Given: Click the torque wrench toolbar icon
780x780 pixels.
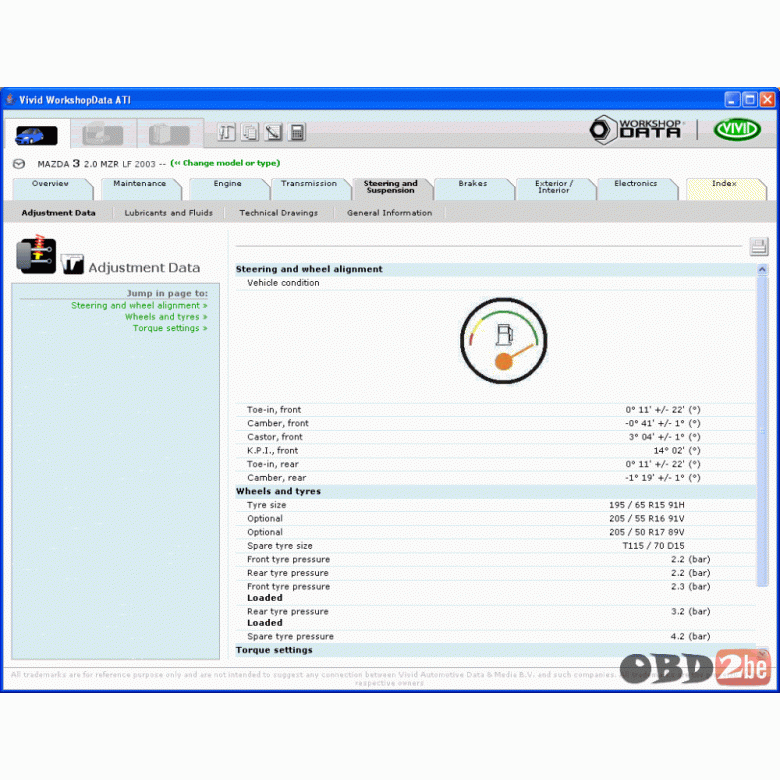Looking at the screenshot, I should [x=226, y=132].
